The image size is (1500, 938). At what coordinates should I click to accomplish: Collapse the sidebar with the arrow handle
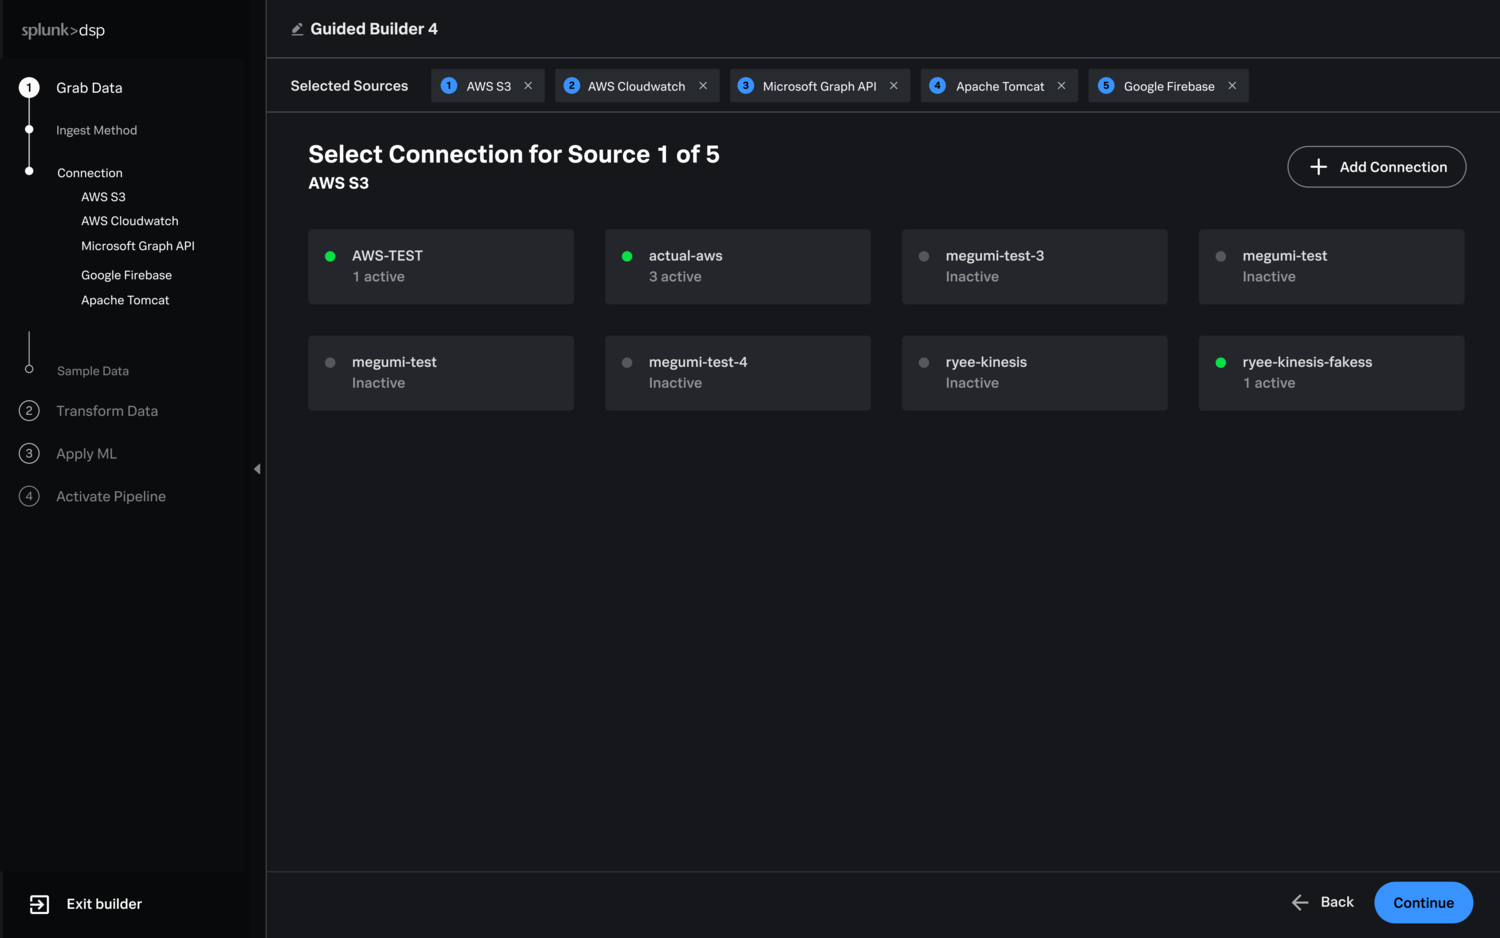(257, 469)
